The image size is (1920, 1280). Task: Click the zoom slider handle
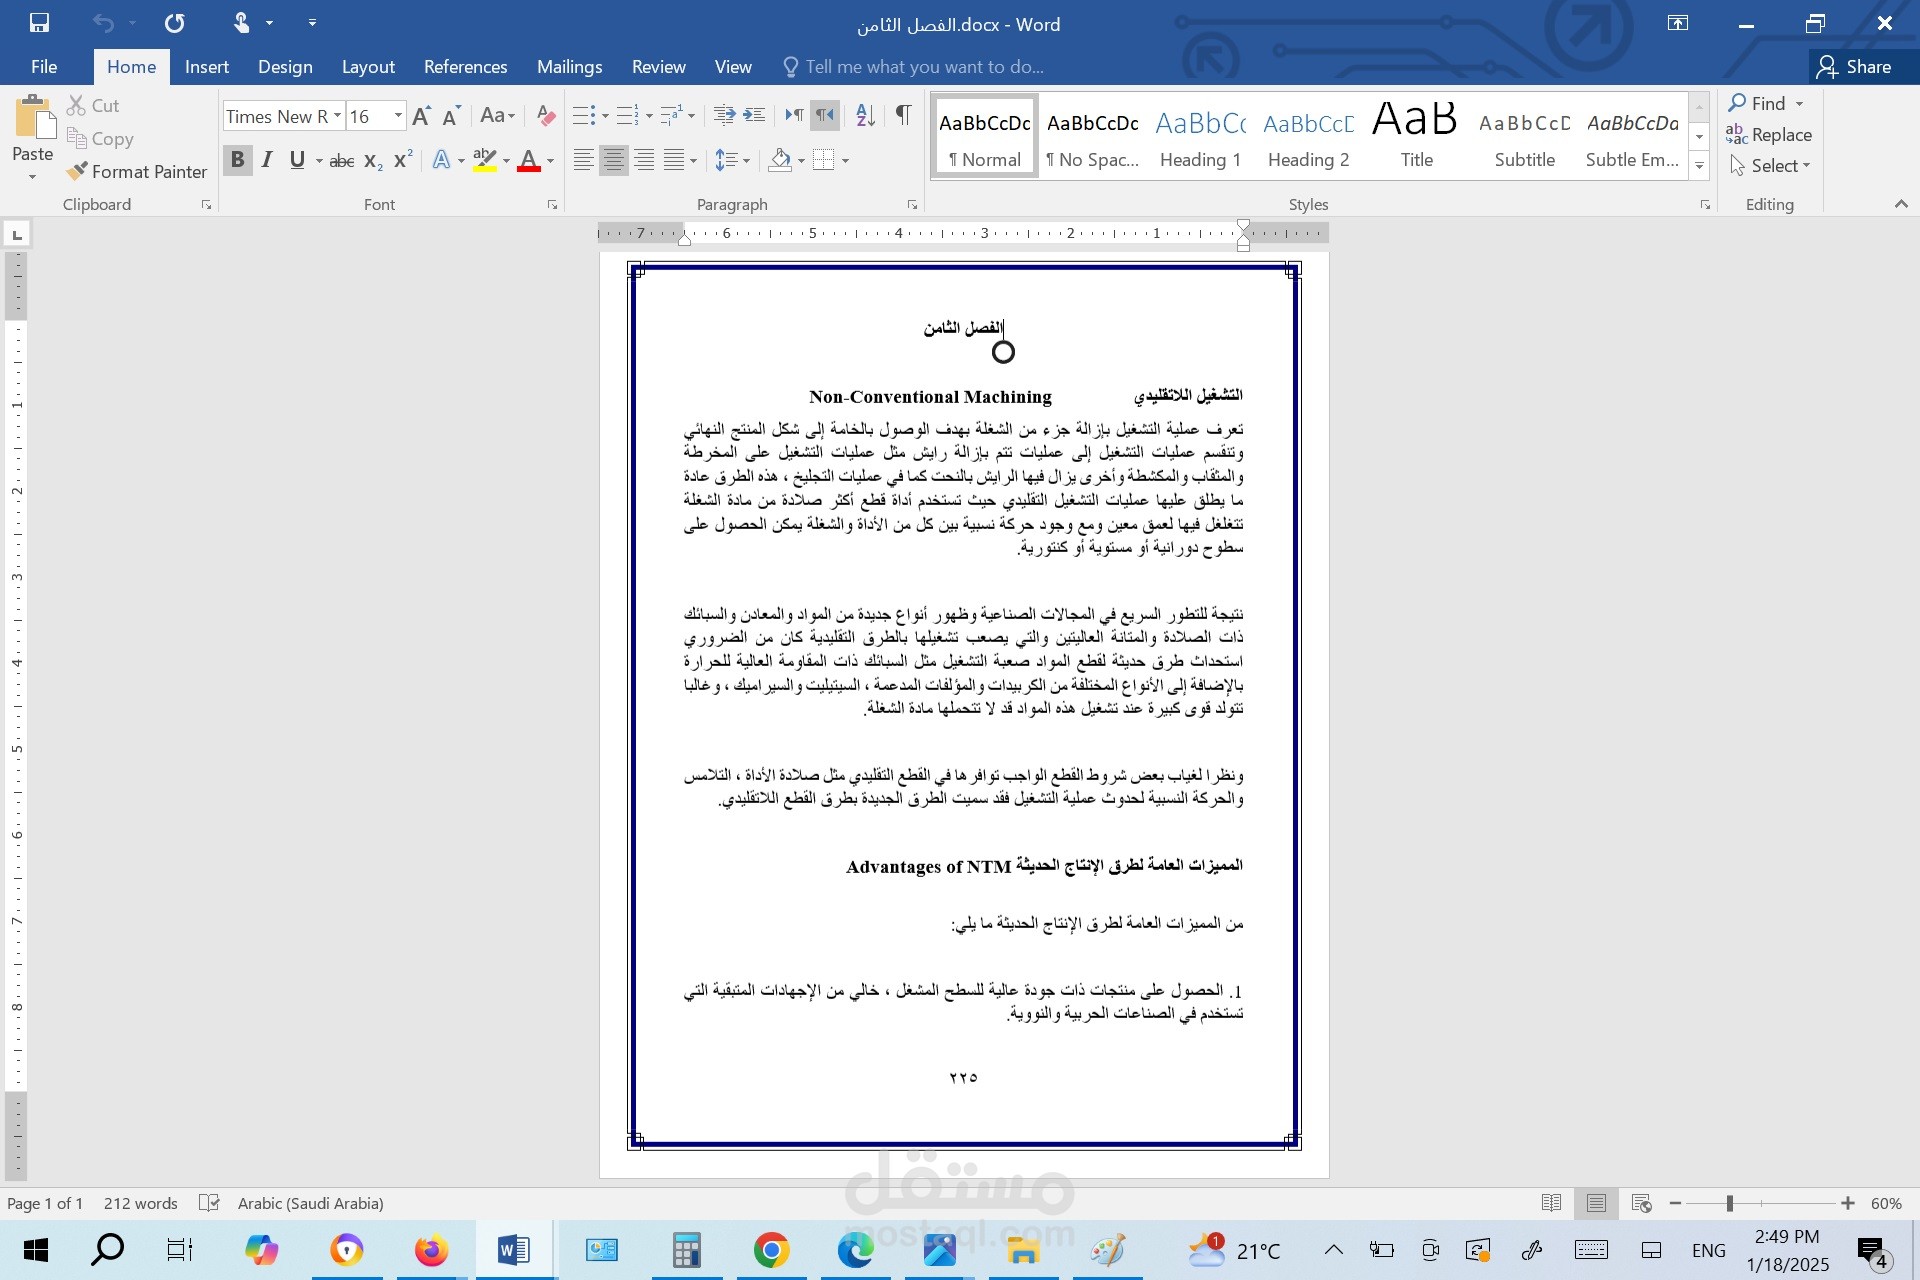(x=1729, y=1203)
